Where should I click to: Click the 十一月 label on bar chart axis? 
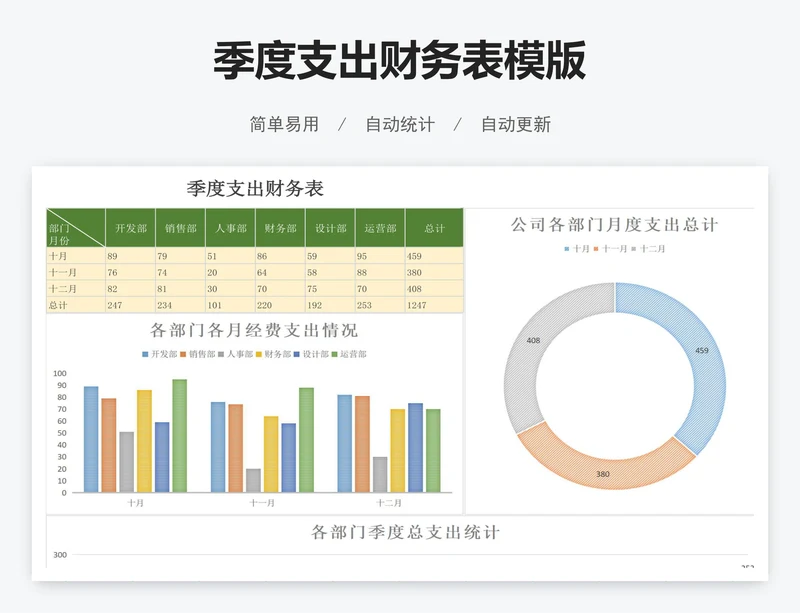click(x=262, y=503)
